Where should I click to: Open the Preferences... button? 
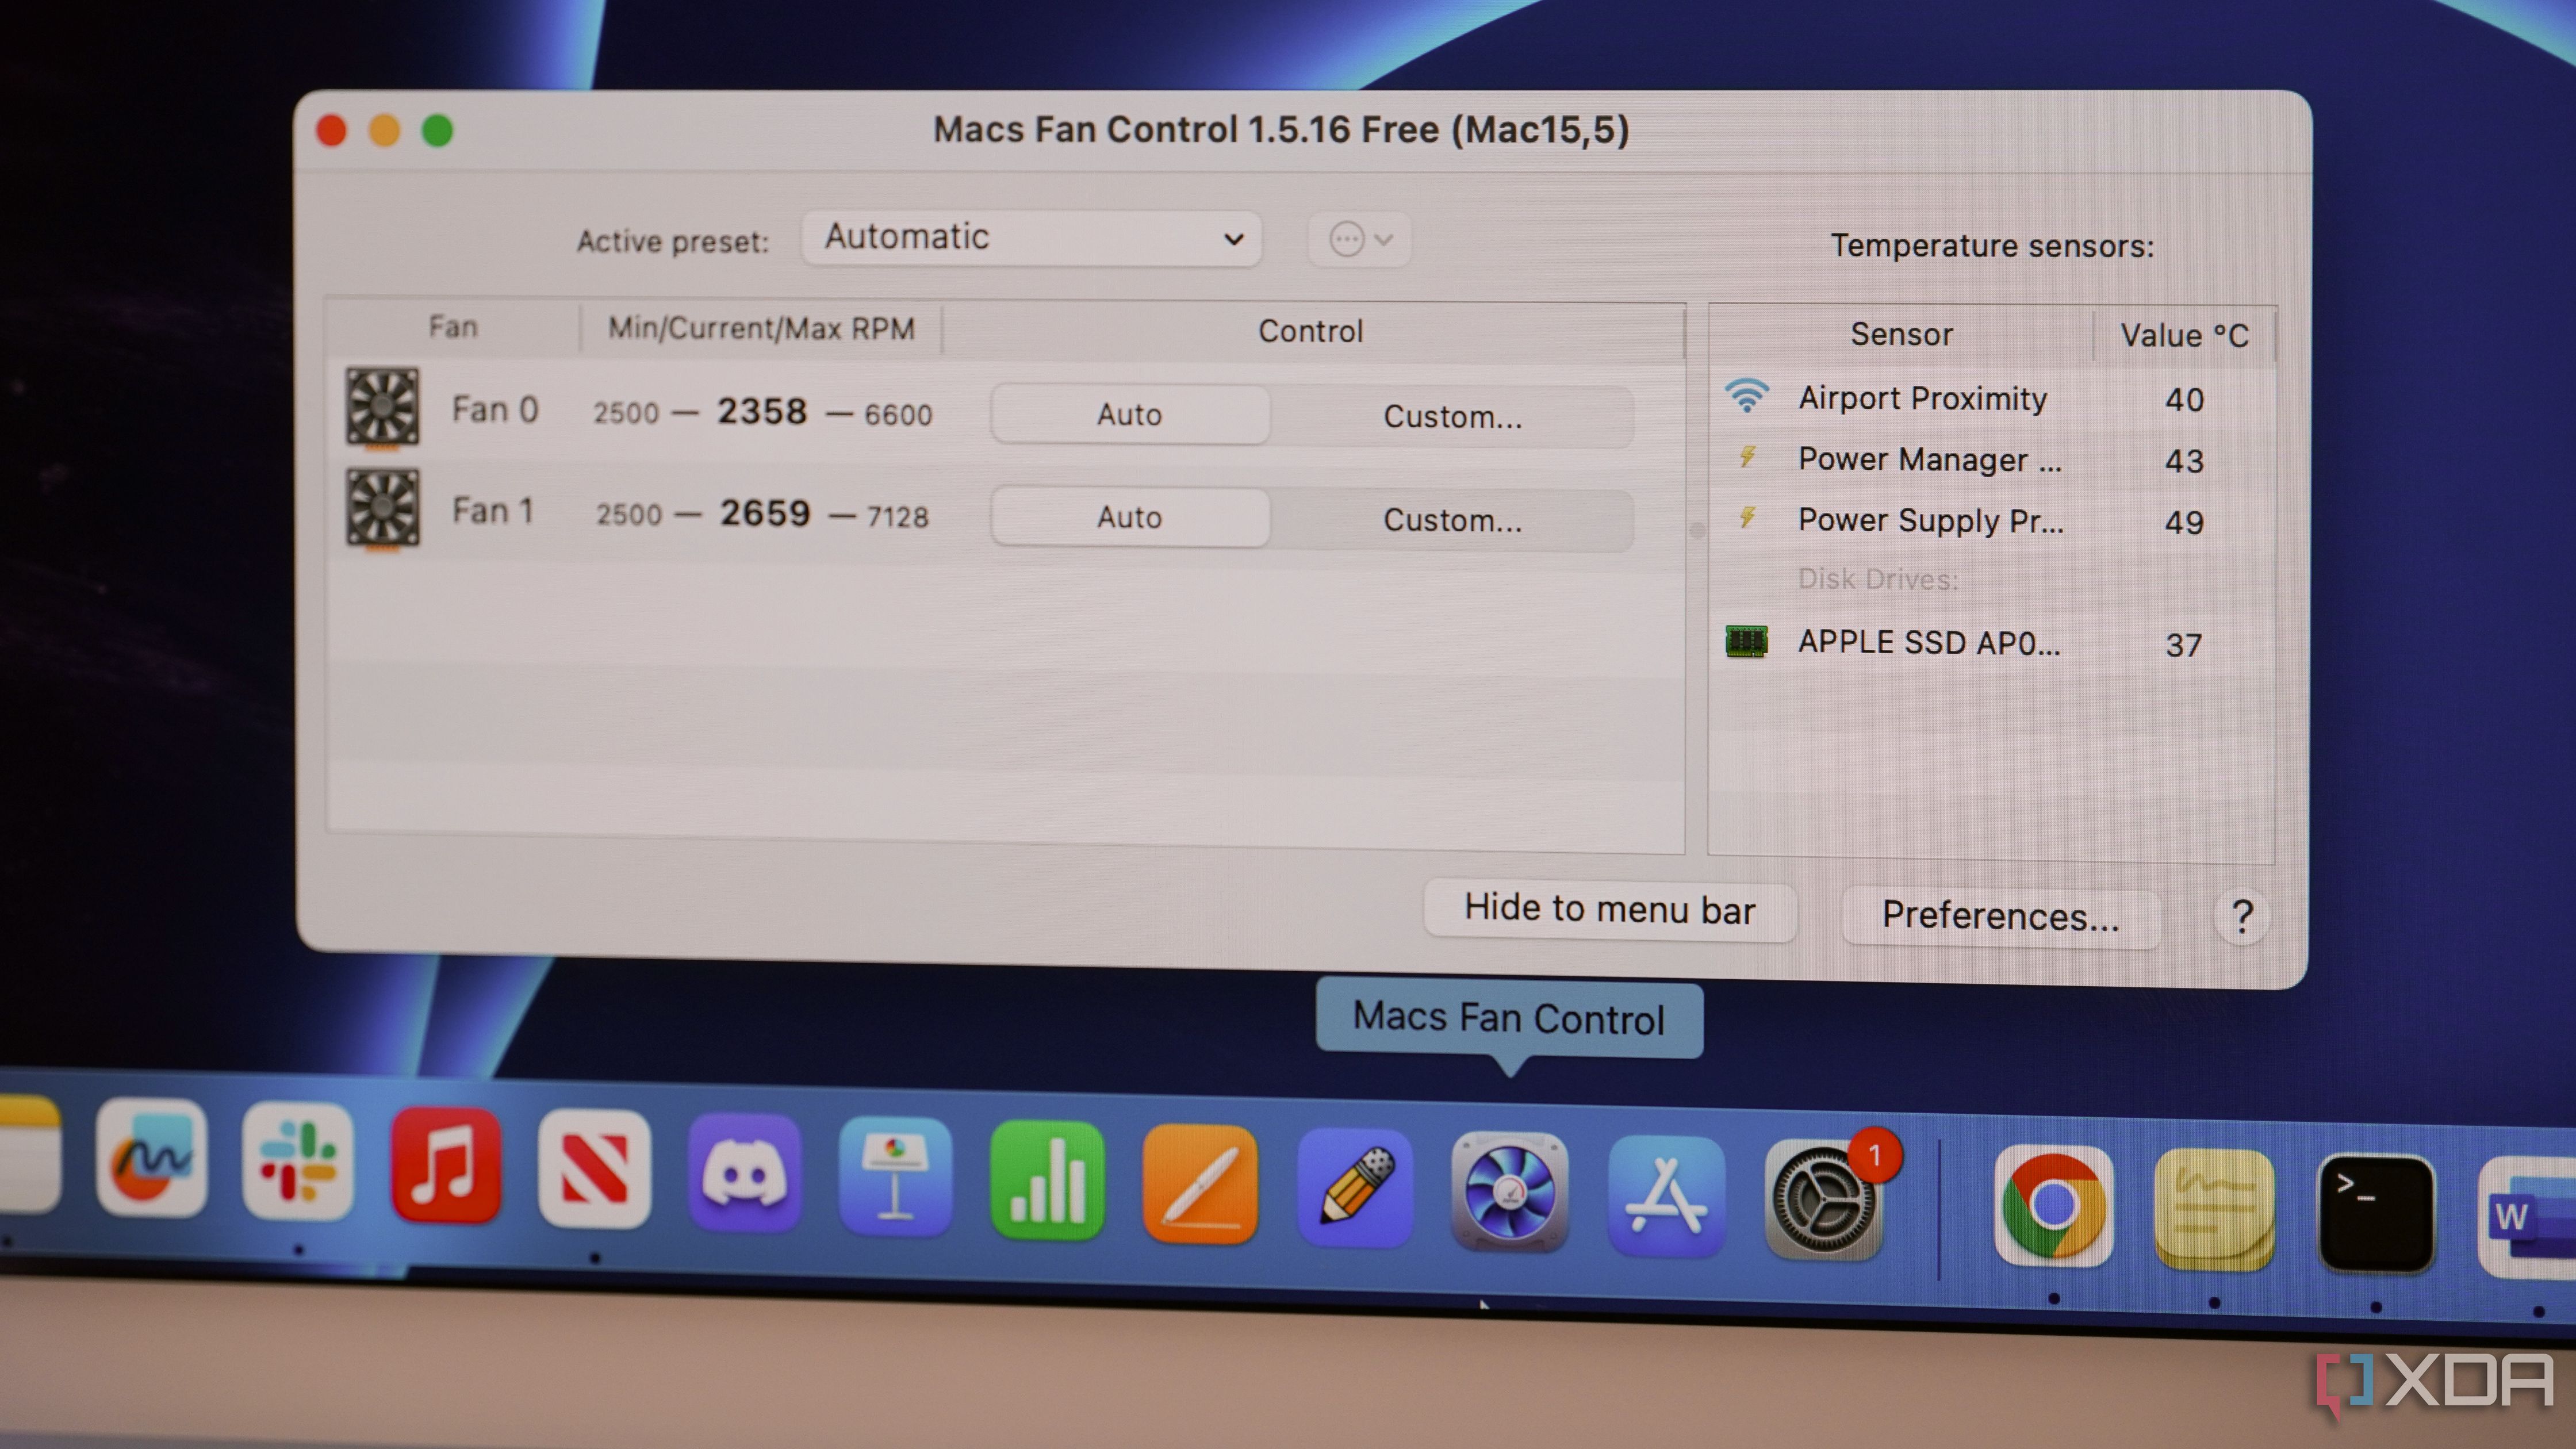2000,916
